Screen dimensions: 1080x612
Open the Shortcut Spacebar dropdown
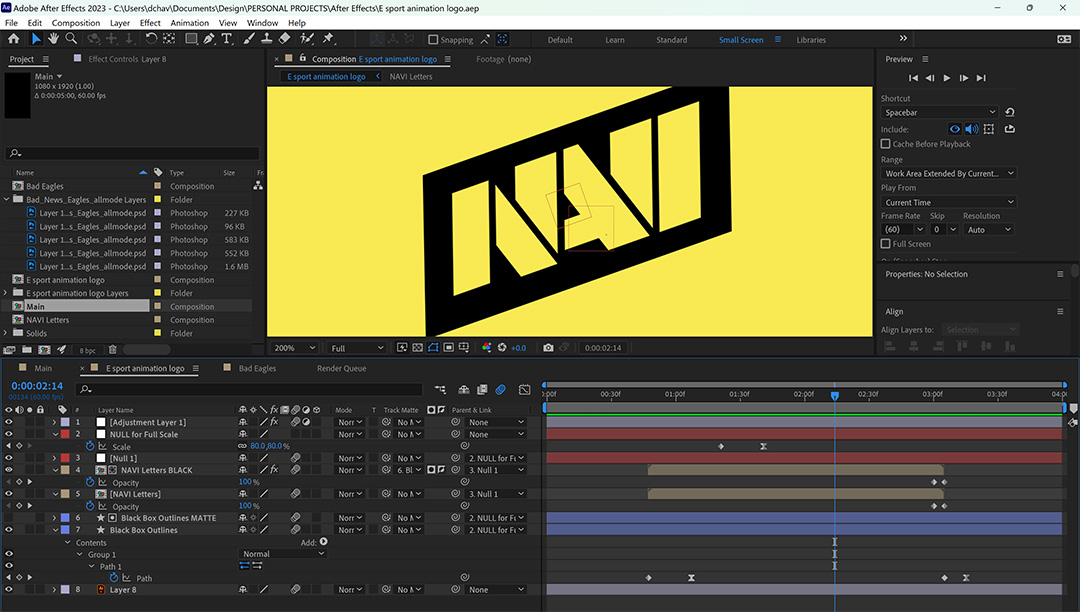[939, 112]
